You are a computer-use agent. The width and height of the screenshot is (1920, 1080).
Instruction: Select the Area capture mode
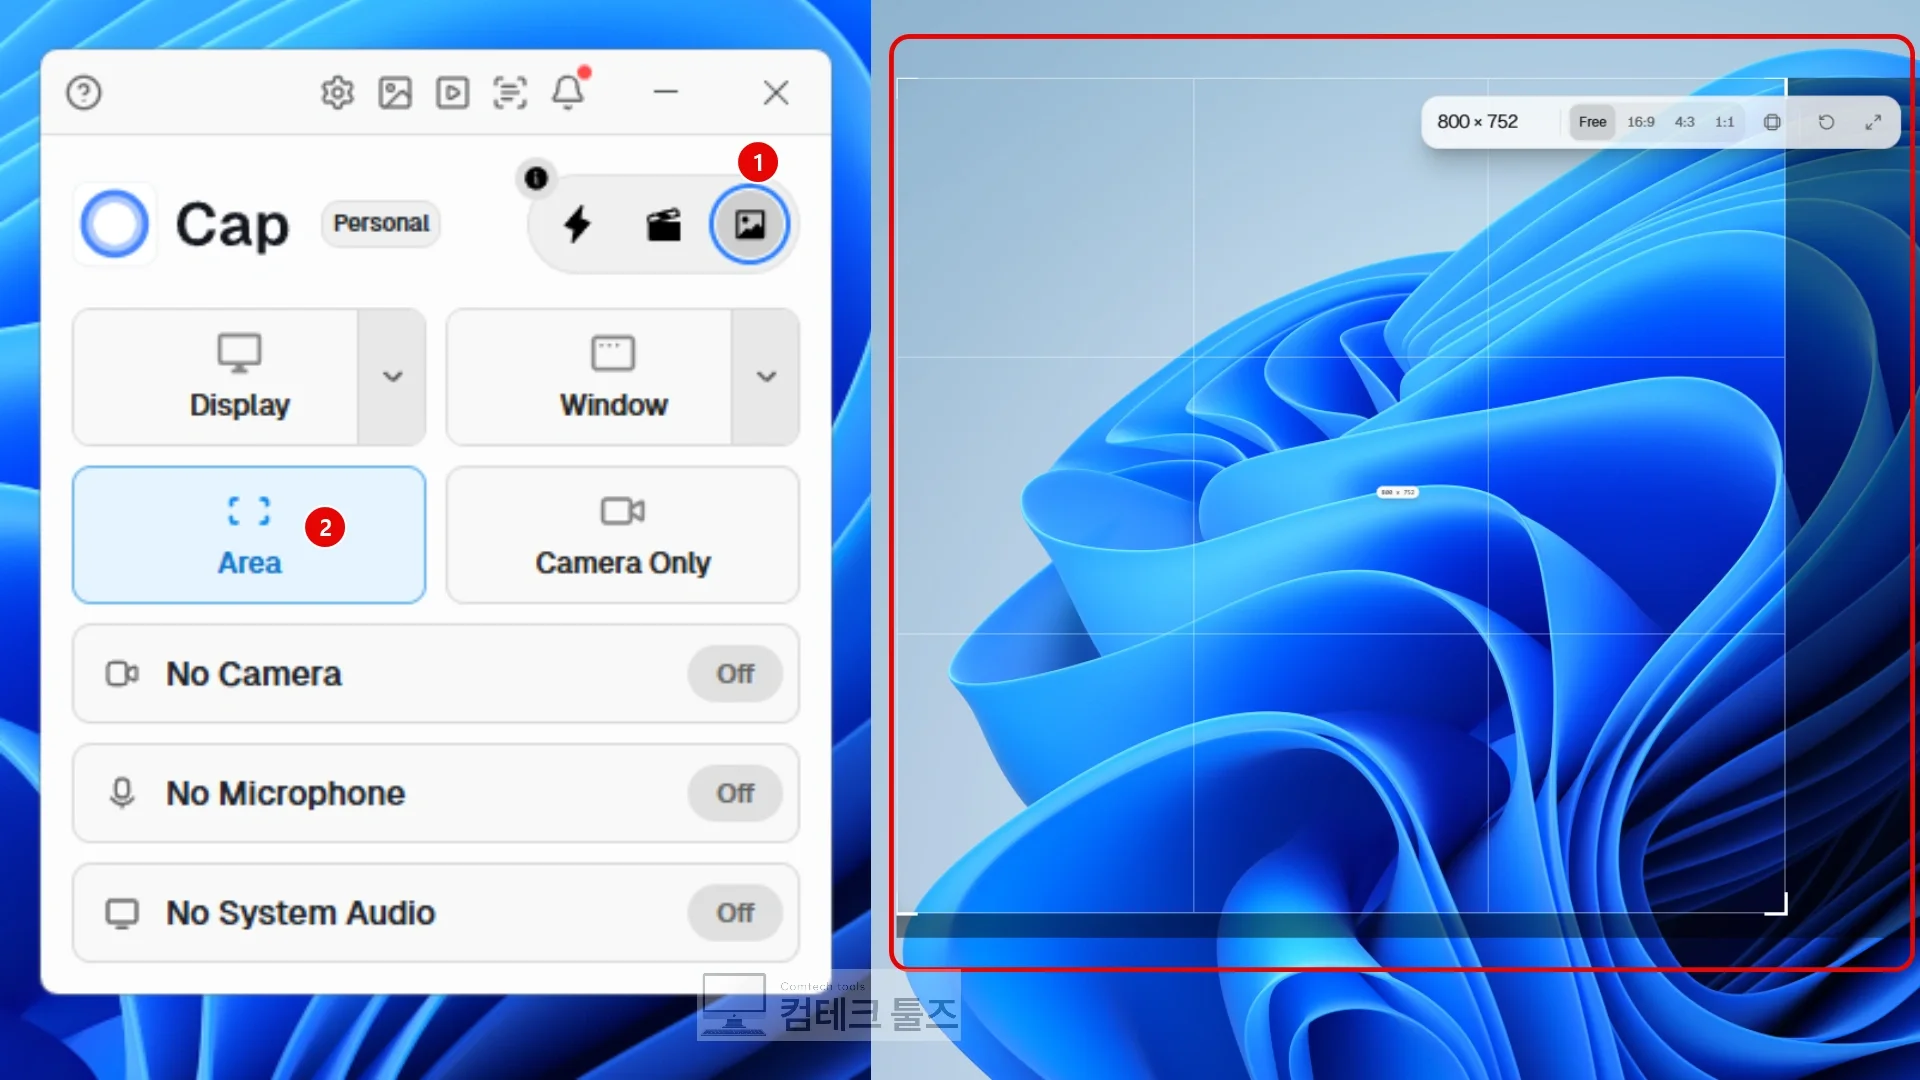(249, 535)
